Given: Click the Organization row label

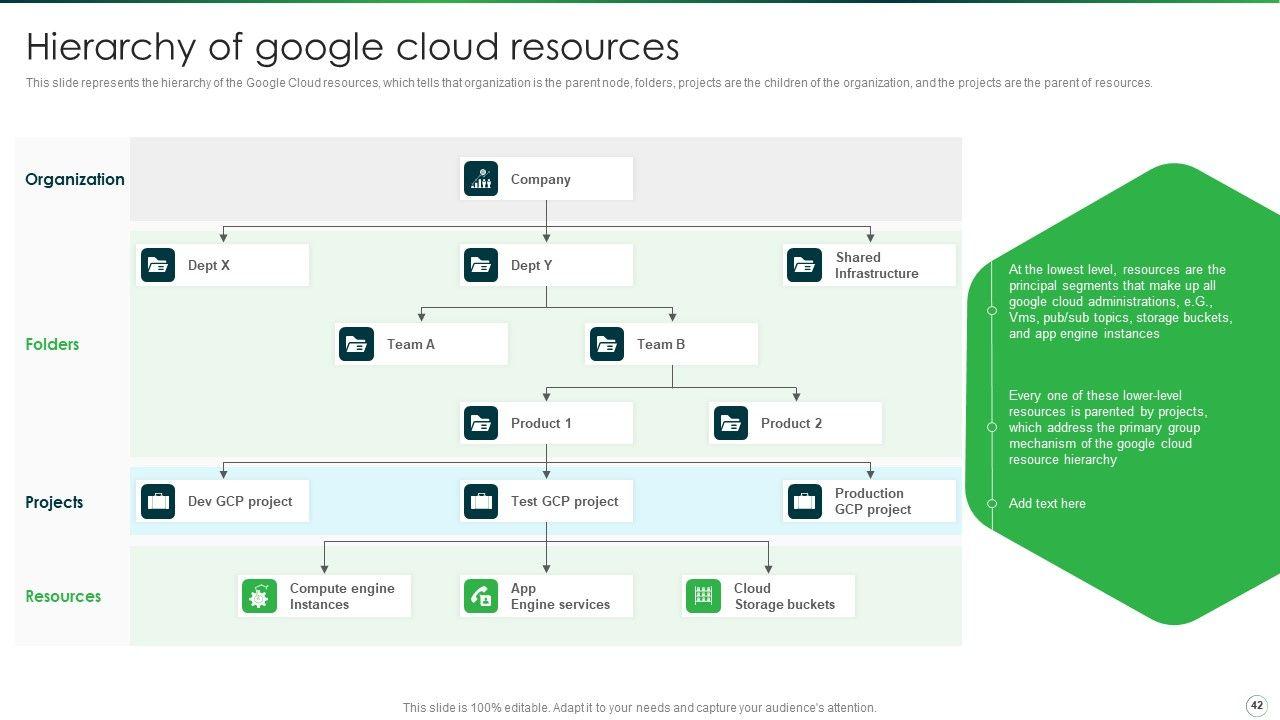Looking at the screenshot, I should [x=75, y=179].
